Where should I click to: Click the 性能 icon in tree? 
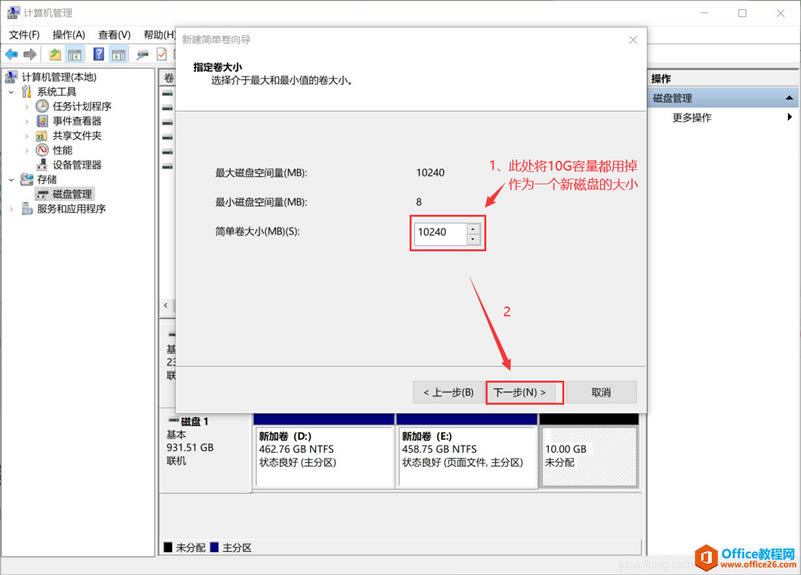pos(42,150)
